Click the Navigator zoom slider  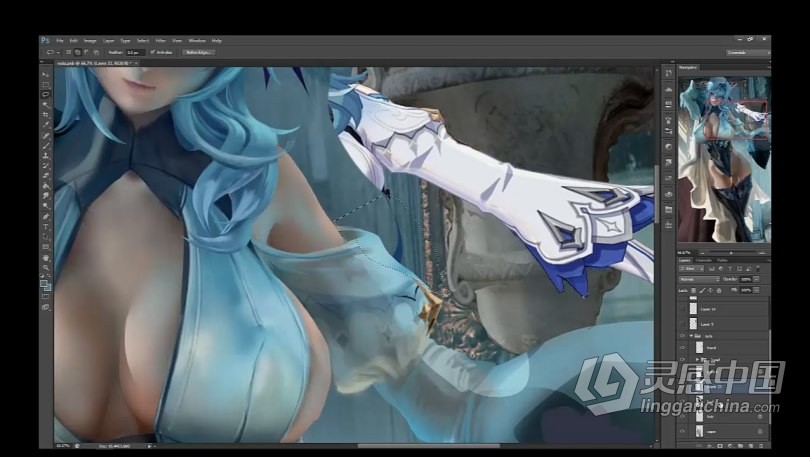pos(731,253)
